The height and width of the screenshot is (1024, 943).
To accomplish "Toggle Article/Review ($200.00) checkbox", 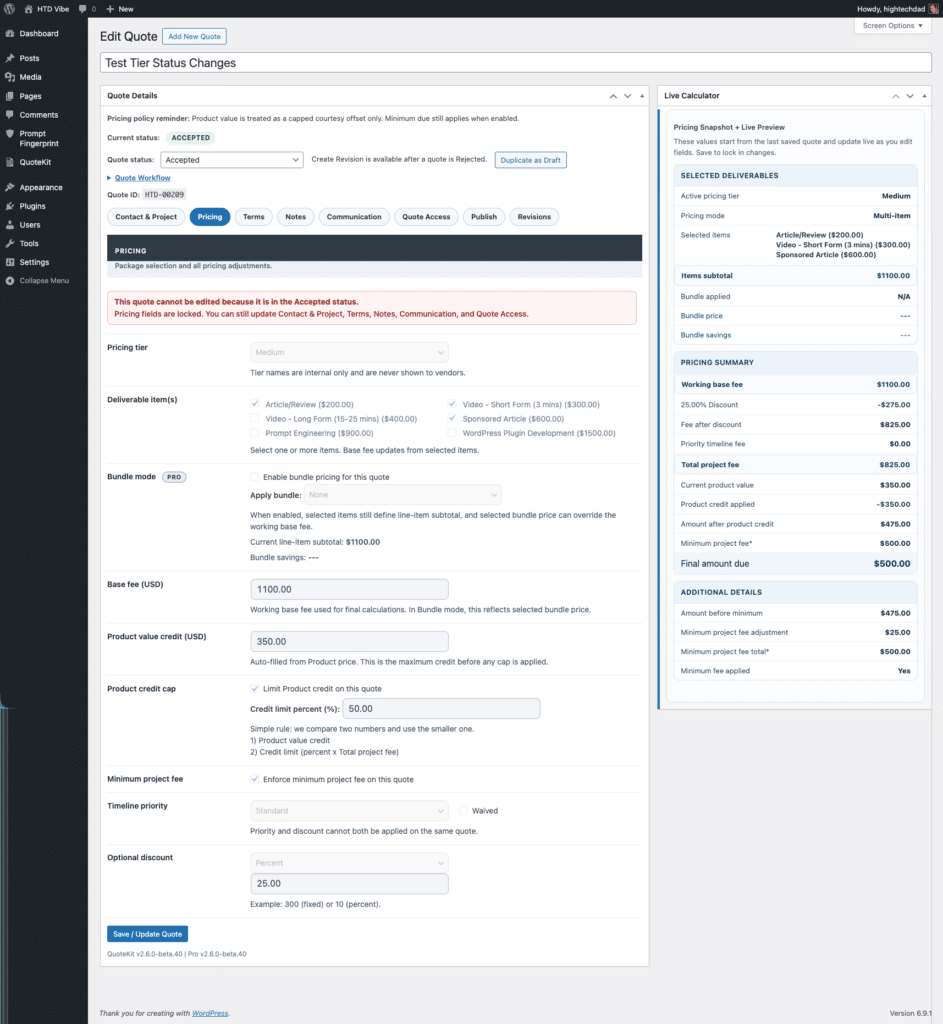I will (x=255, y=404).
